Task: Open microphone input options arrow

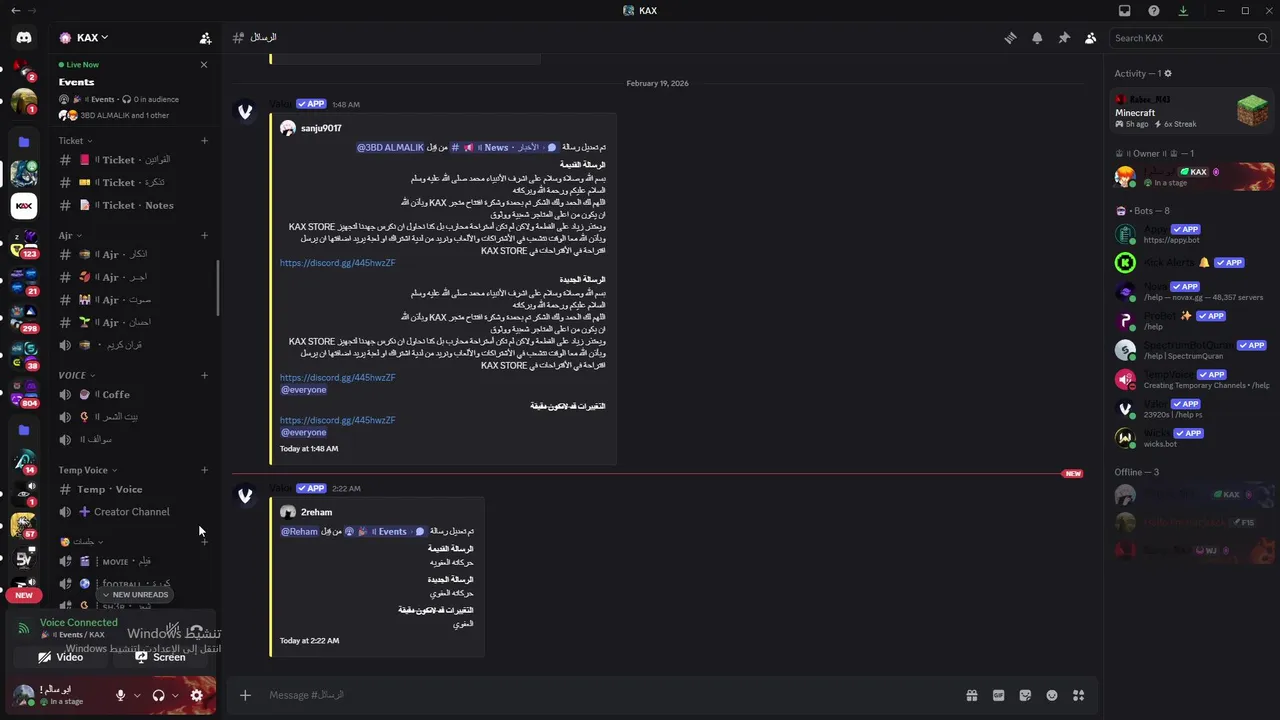Action: coord(137,696)
